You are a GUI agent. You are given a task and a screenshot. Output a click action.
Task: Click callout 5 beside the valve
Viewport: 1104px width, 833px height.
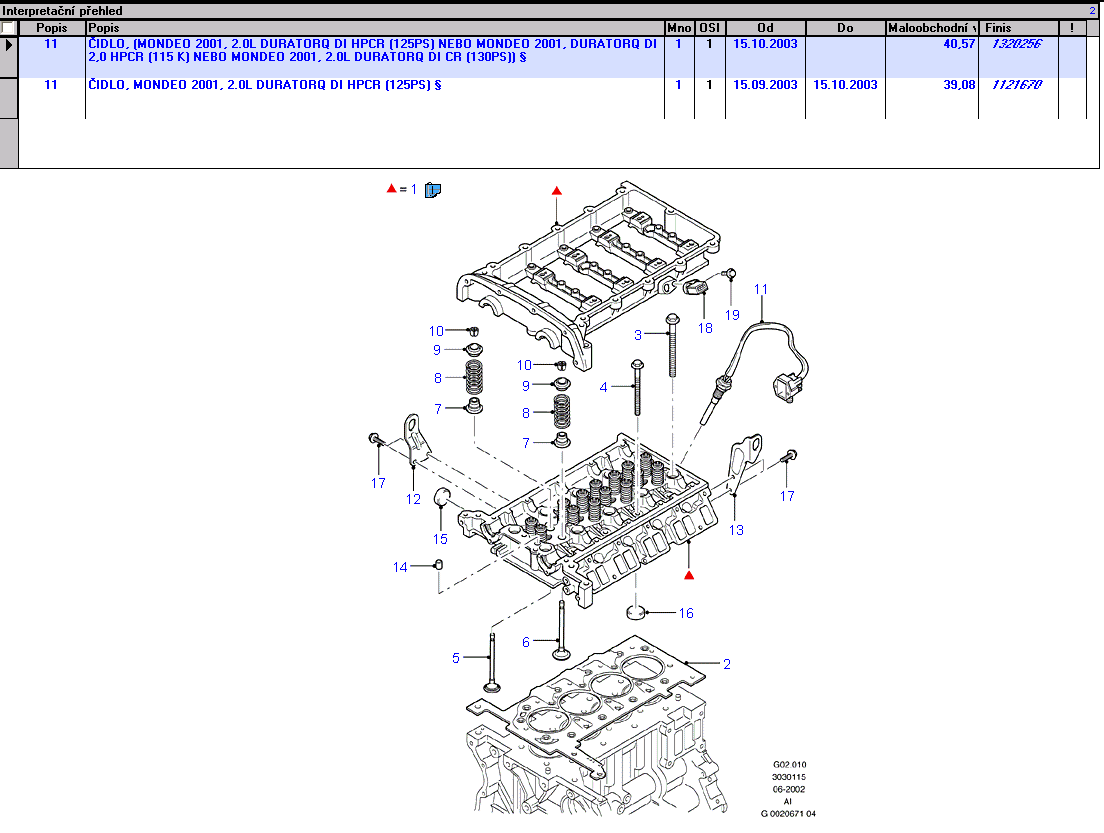(x=456, y=657)
